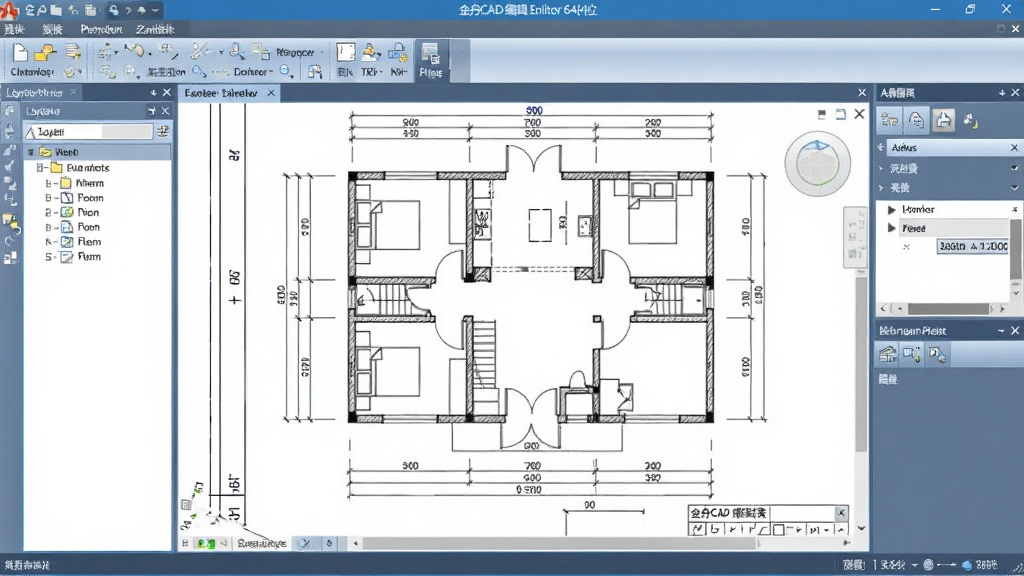Click the thermometer-style icon in the lower-right panel toolbar

coord(912,354)
